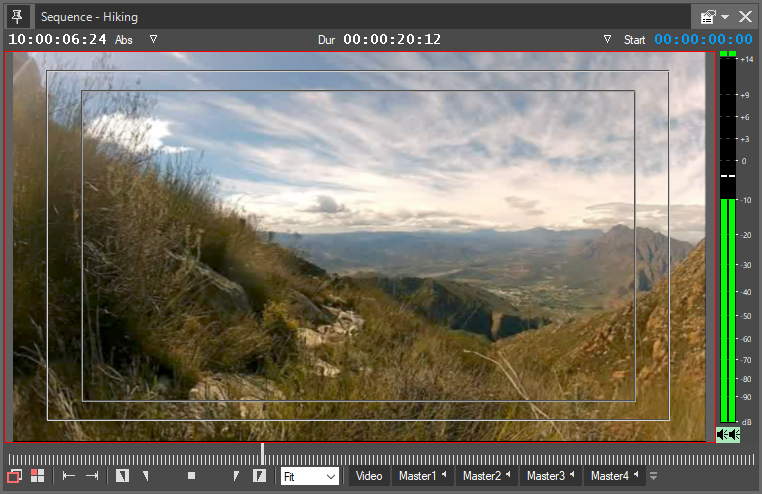Go to the sequence start marker button
Screen dimensions: 762x494
click(x=69, y=477)
